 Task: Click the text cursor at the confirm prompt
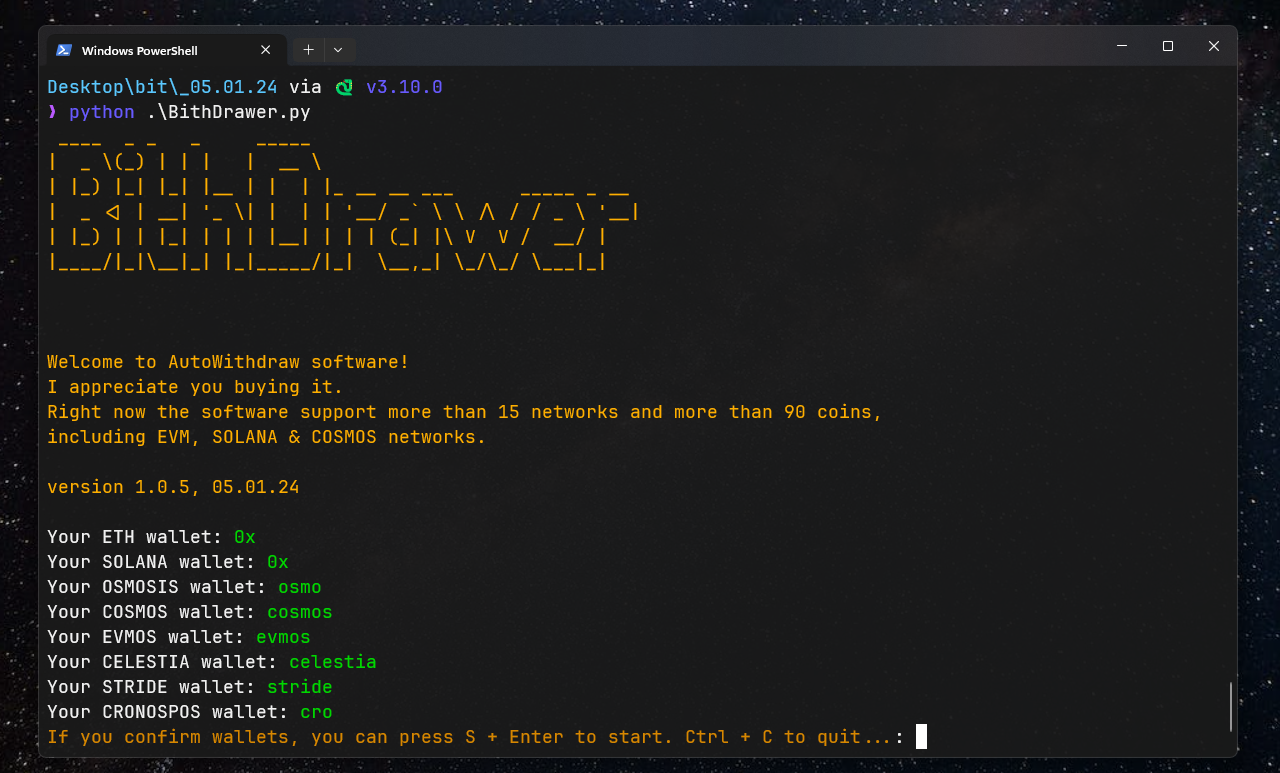point(921,737)
